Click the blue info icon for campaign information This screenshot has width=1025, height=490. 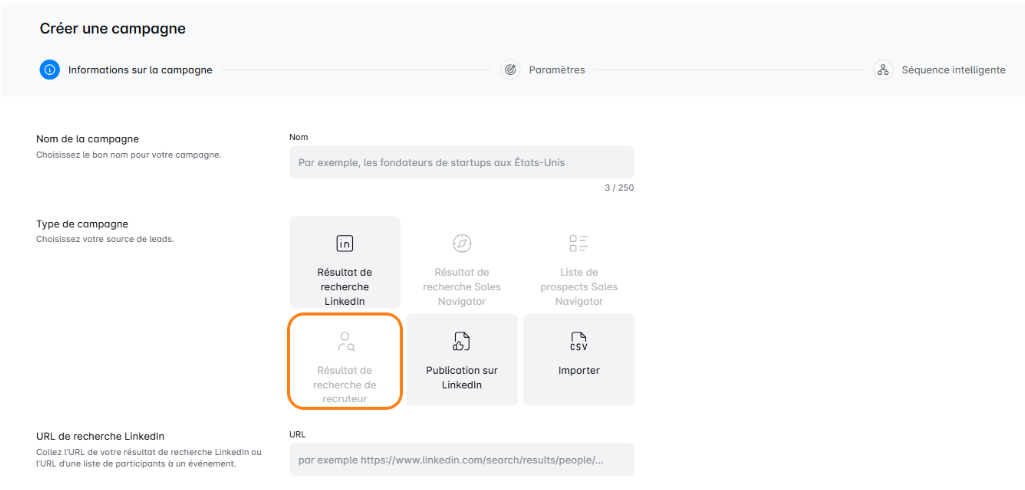pos(50,70)
